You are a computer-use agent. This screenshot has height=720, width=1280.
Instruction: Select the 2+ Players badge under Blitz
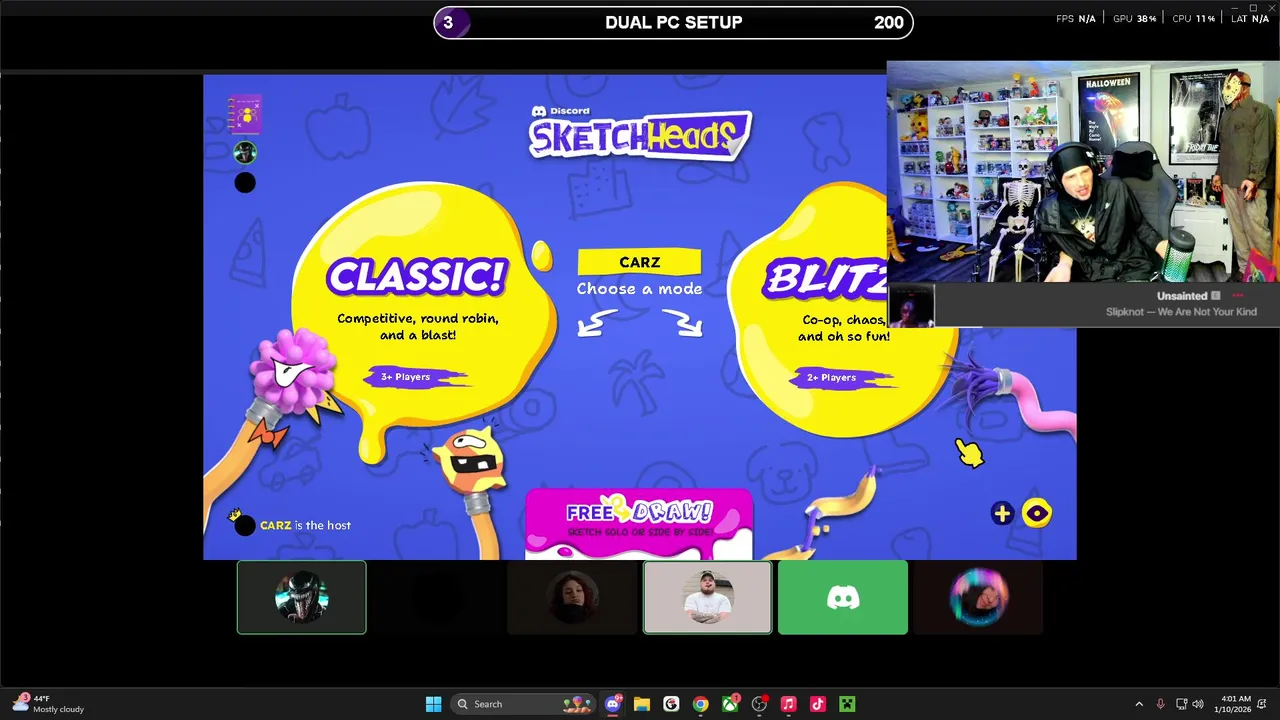tap(844, 378)
